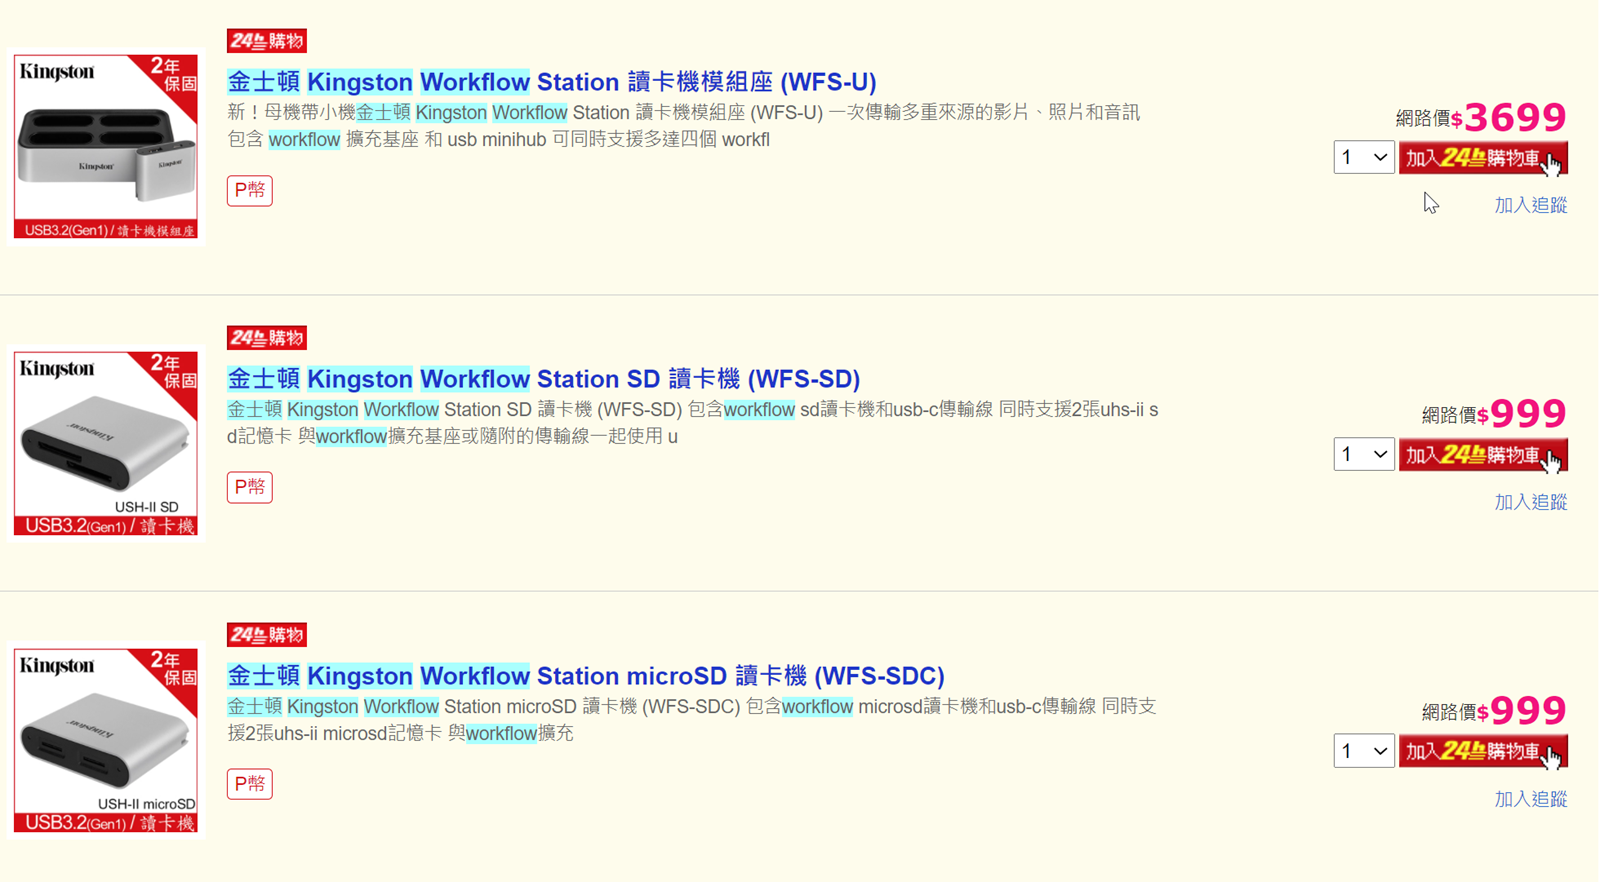Open the WFS-SD reader product image
The height and width of the screenshot is (882, 1600).
(x=105, y=443)
